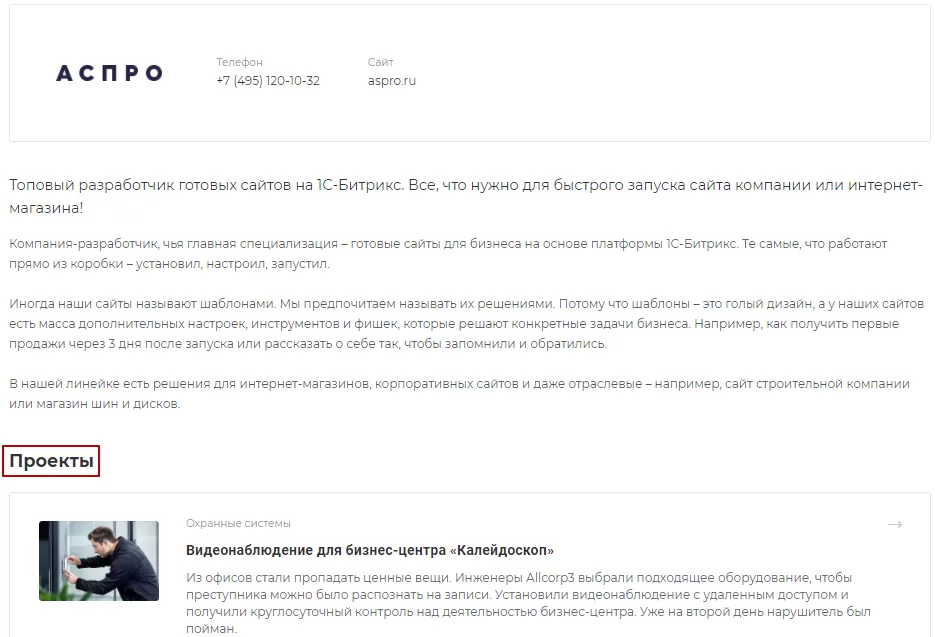Click the arrow icon on the project card
The width and height of the screenshot is (935, 637).
894,524
